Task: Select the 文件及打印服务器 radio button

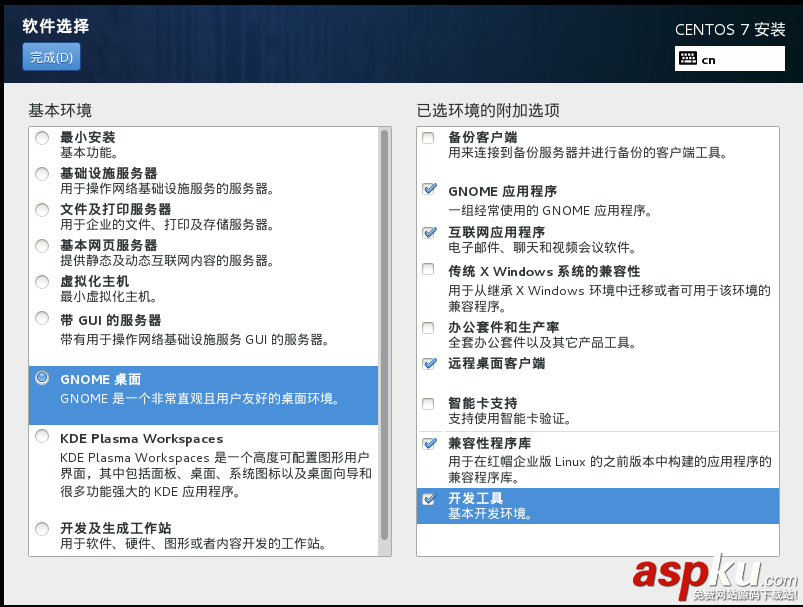Action: pos(42,210)
